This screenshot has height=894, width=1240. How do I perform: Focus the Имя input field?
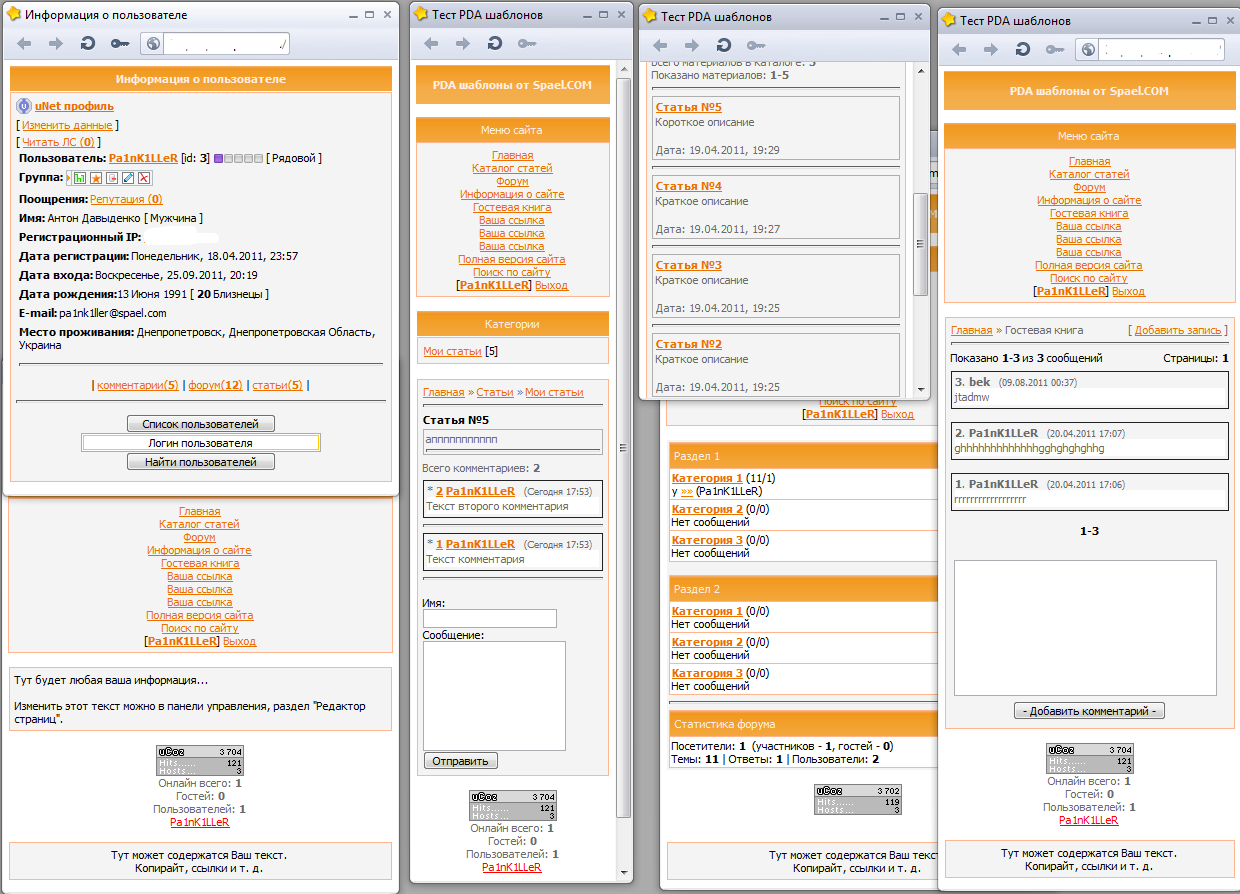coord(490,619)
